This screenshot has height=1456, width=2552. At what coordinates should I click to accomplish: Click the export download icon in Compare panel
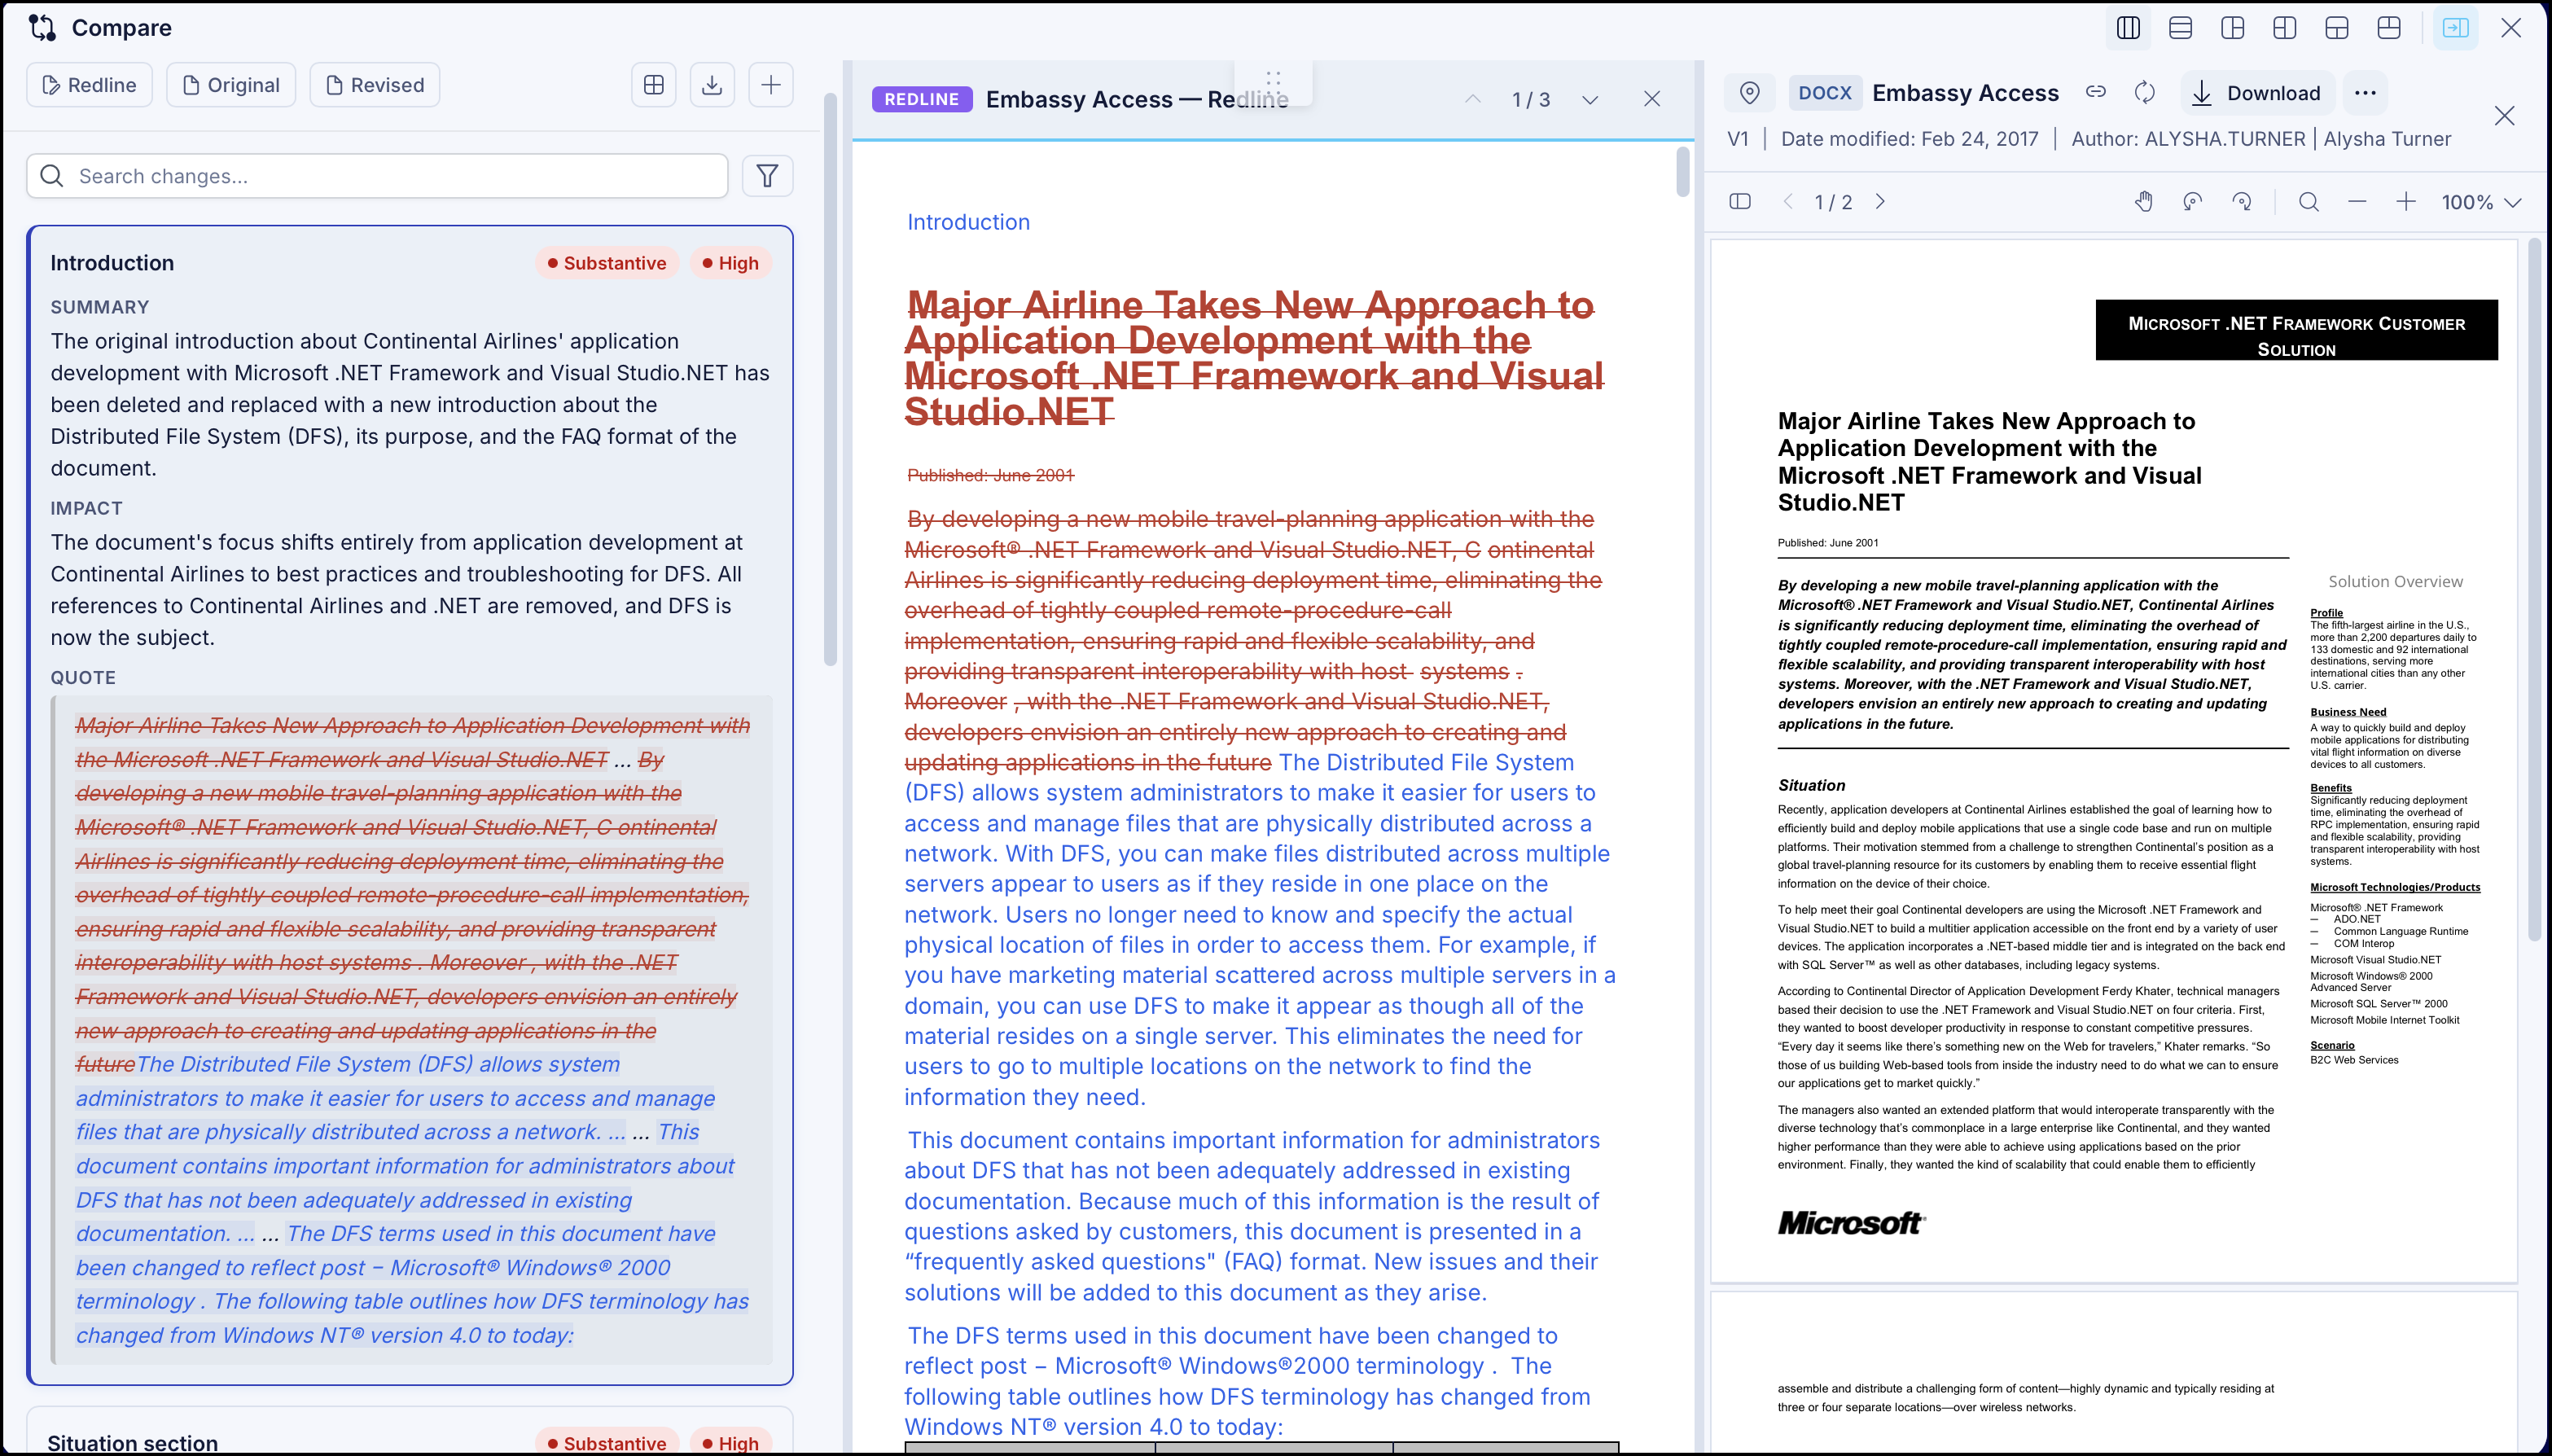(712, 85)
